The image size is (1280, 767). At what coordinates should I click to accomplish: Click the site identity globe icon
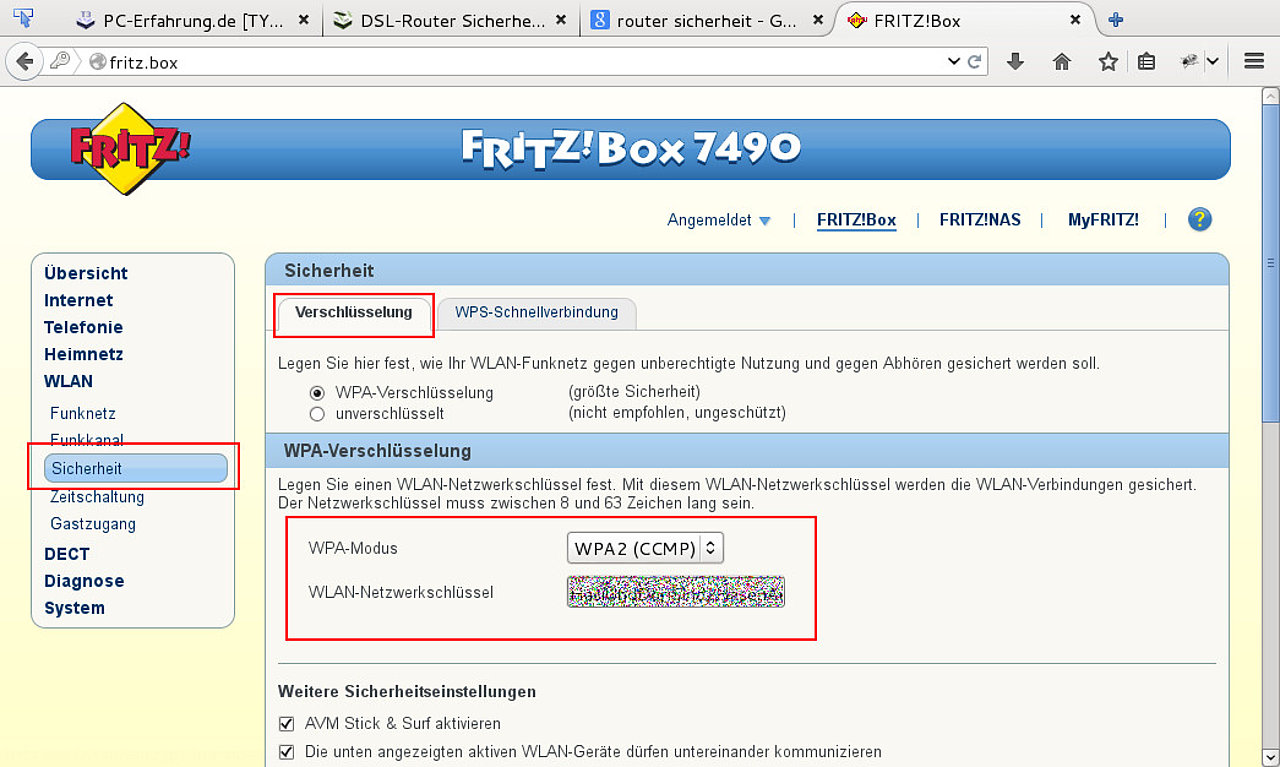pyautogui.click(x=97, y=62)
